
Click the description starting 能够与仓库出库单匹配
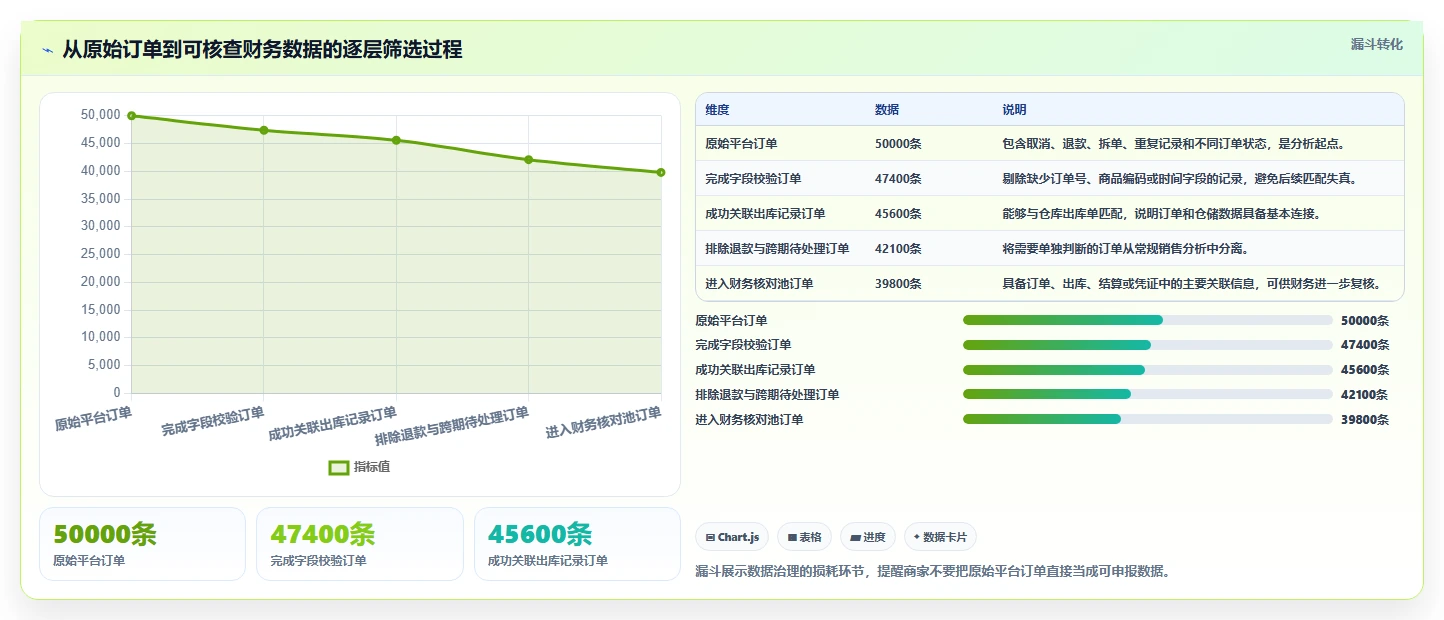[x=1161, y=214]
